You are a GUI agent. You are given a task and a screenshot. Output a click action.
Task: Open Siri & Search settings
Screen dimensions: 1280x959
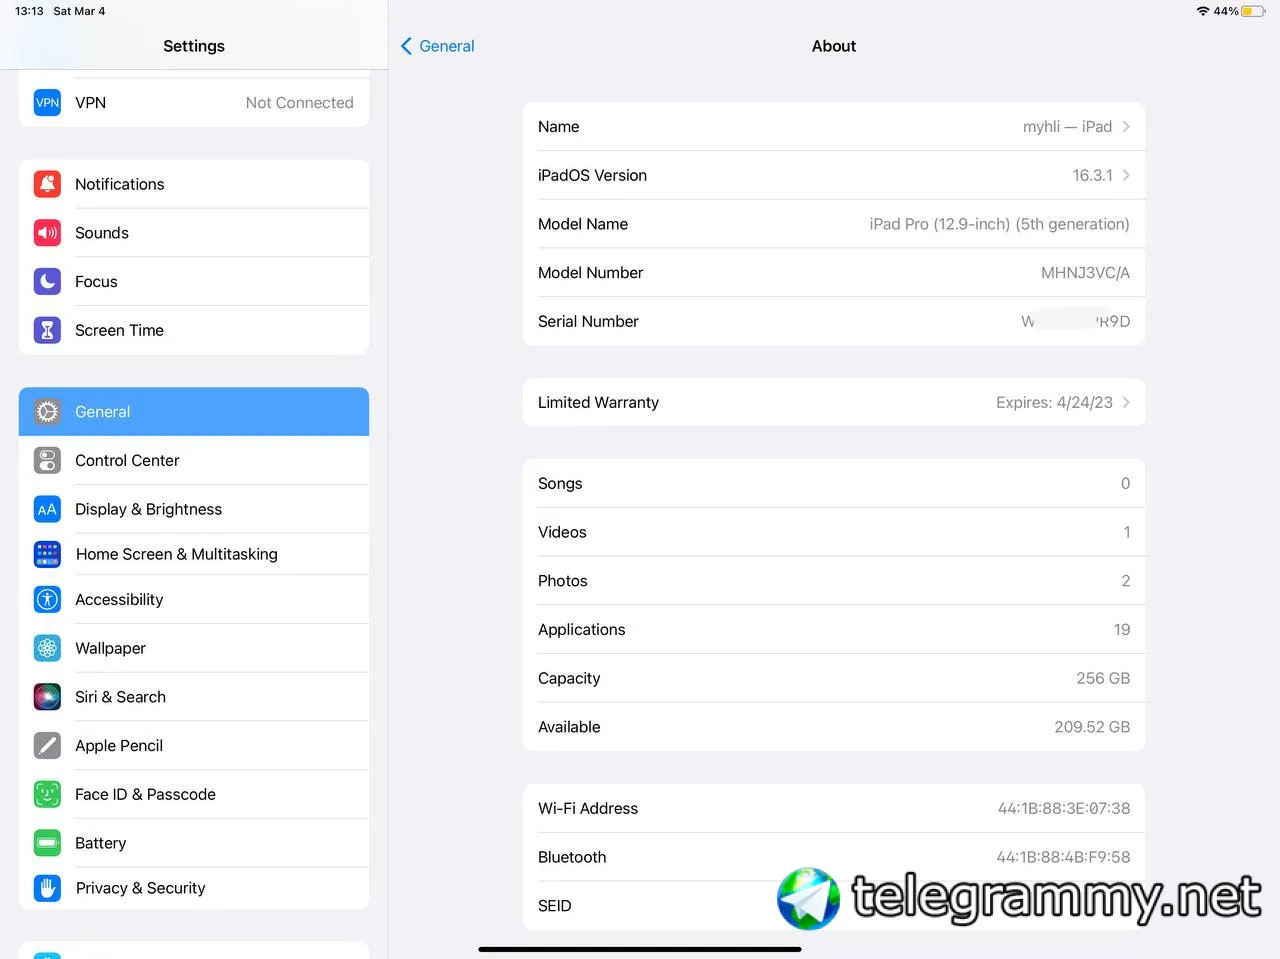pos(194,697)
